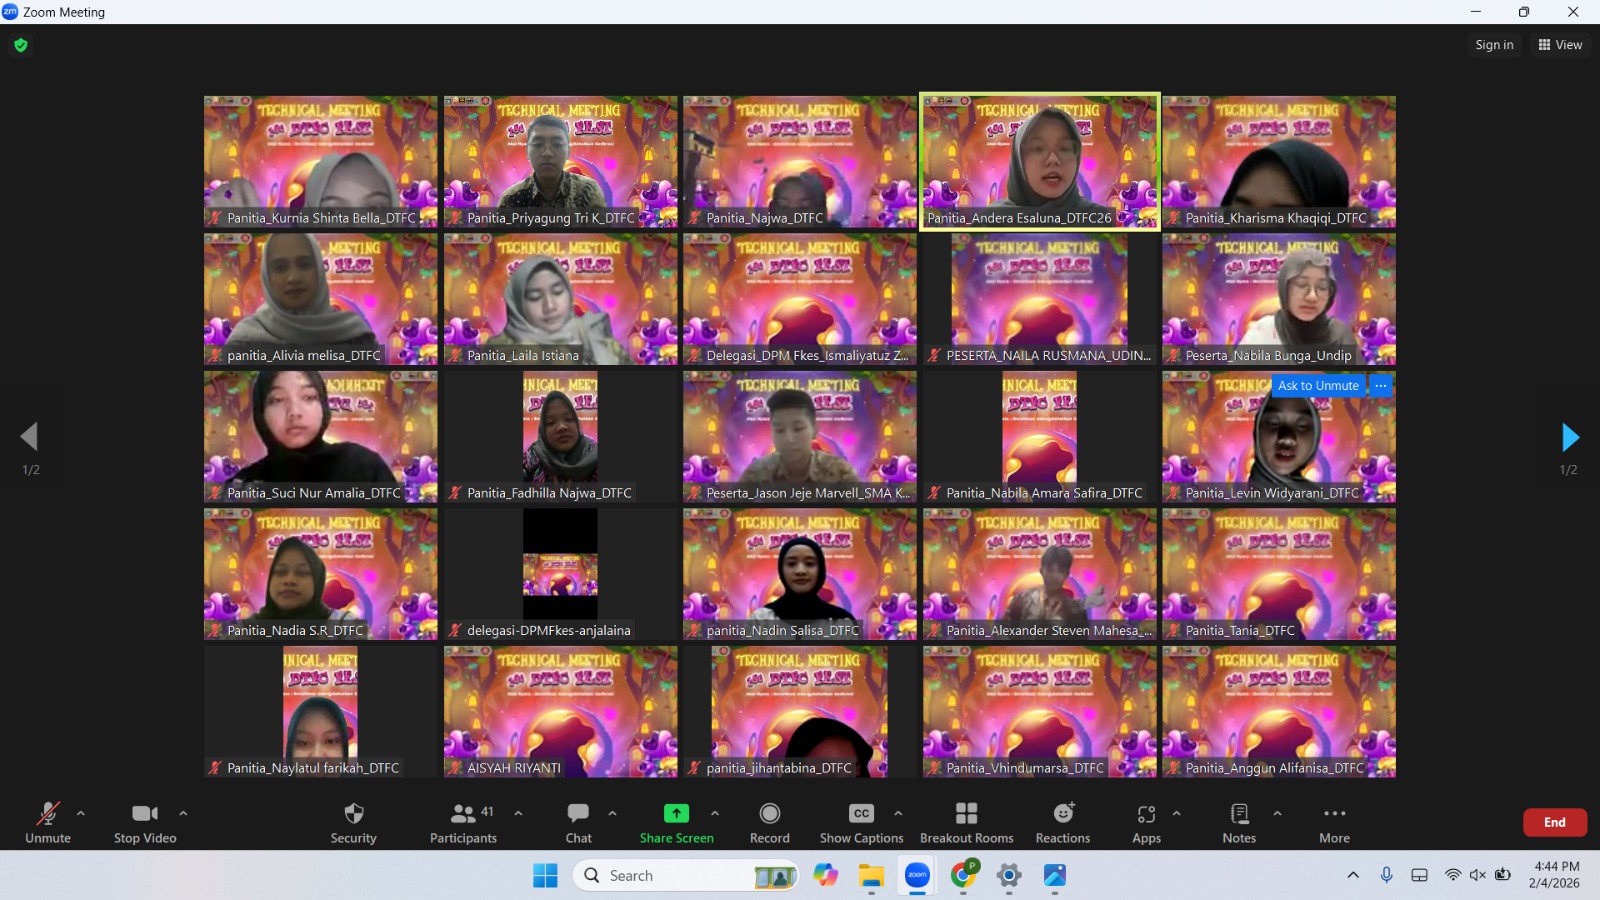Screen dimensions: 1600x900
Task: Start recording with the Record icon
Action: pos(769,814)
